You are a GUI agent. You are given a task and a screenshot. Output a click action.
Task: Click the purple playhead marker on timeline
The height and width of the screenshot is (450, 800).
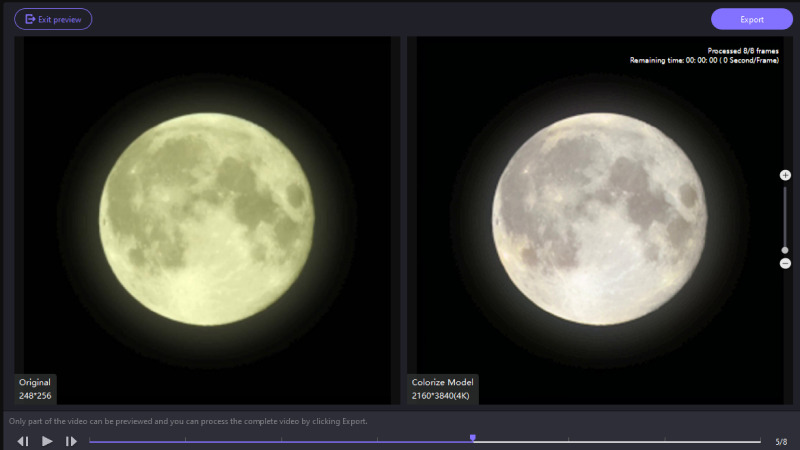pos(473,438)
